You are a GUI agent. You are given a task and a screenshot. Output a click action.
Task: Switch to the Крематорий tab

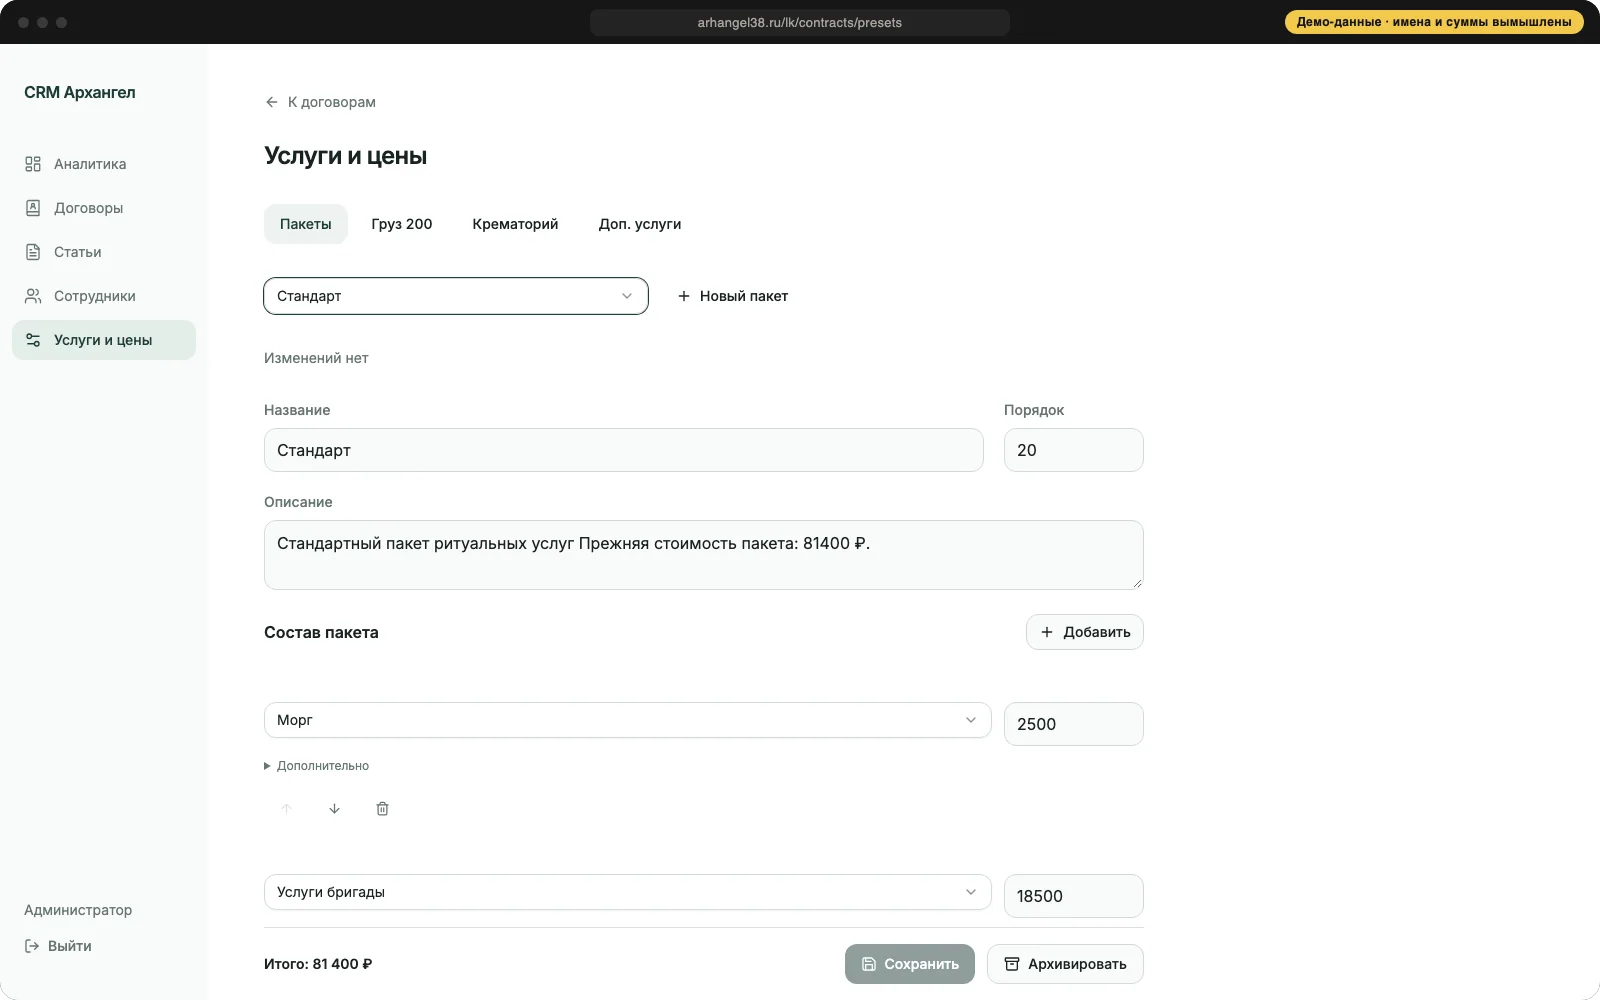click(x=515, y=224)
